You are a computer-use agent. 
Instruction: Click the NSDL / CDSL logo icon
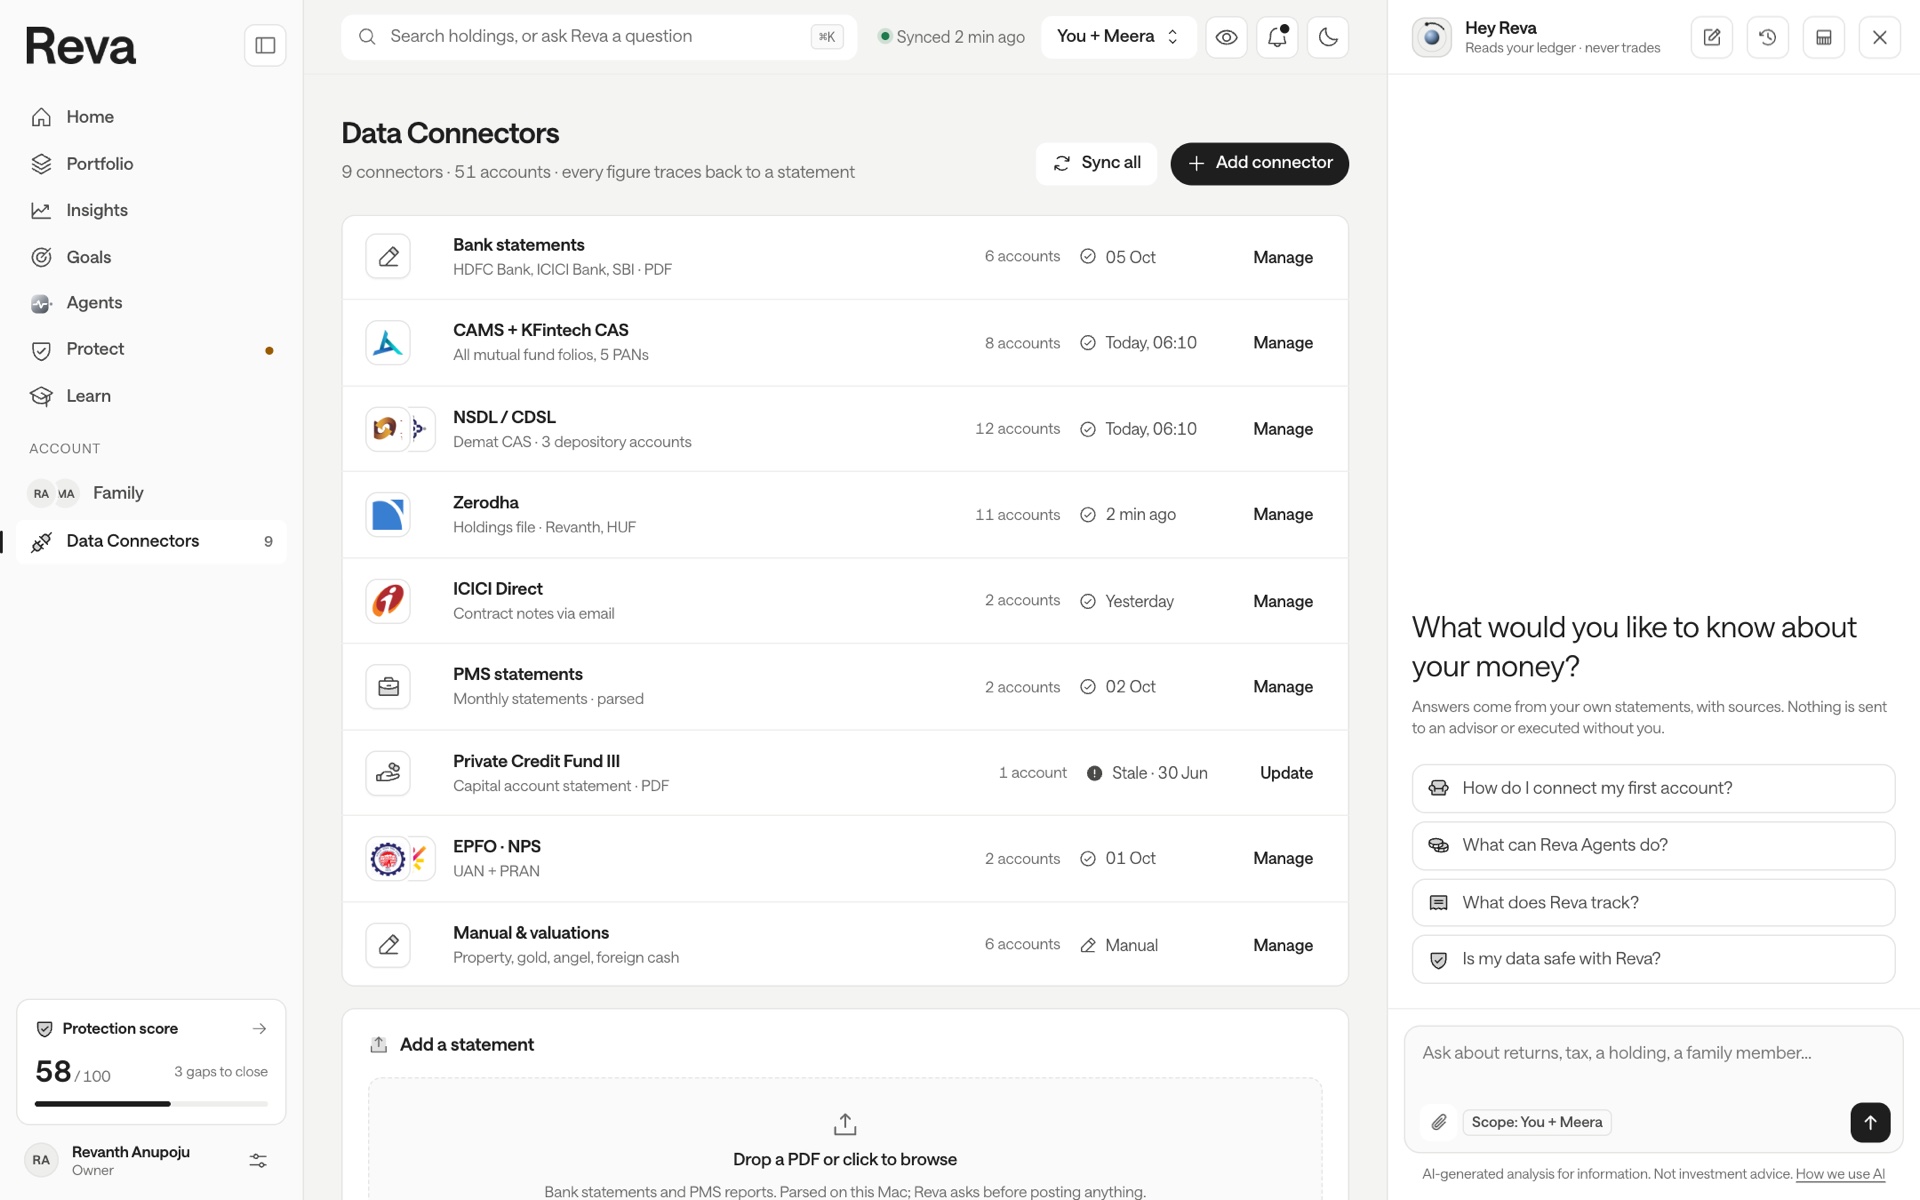(400, 429)
